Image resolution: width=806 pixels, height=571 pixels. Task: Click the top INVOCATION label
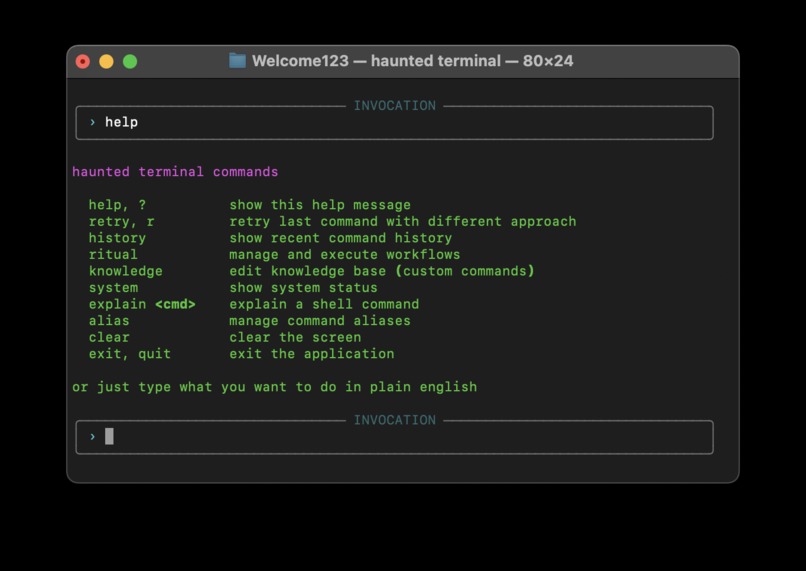tap(394, 106)
